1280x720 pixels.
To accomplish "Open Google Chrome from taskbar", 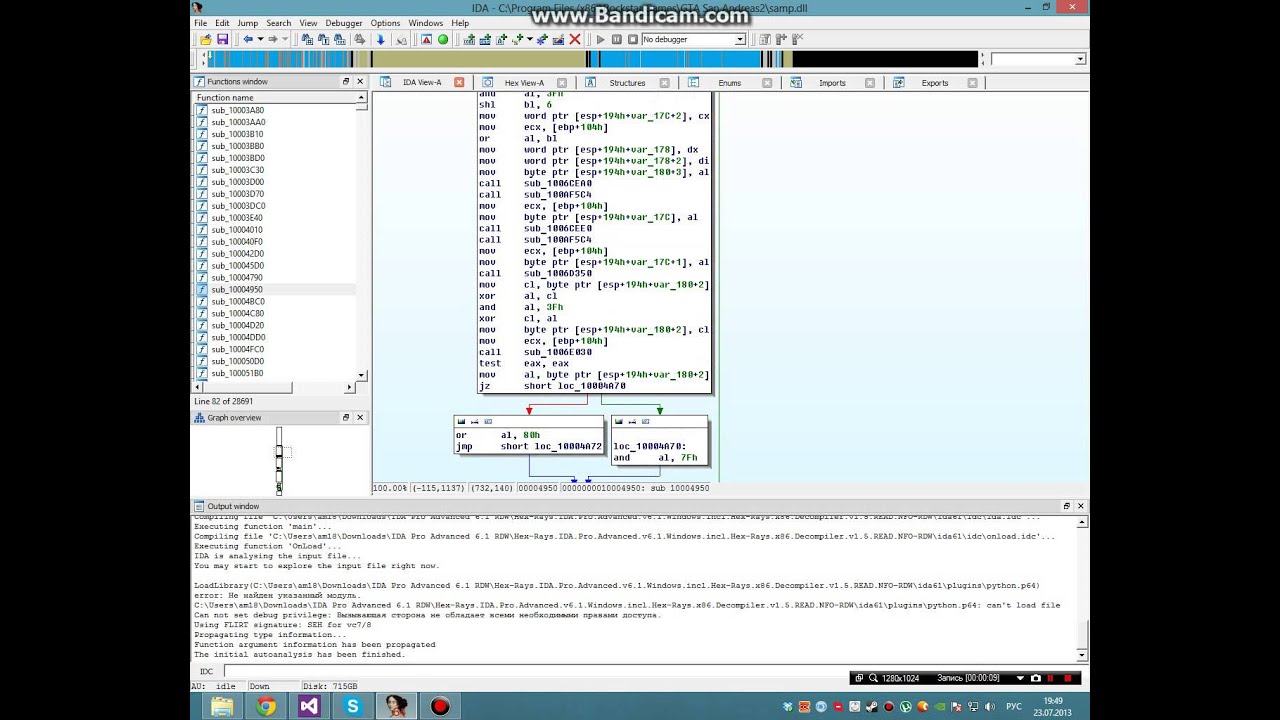I will (x=266, y=706).
